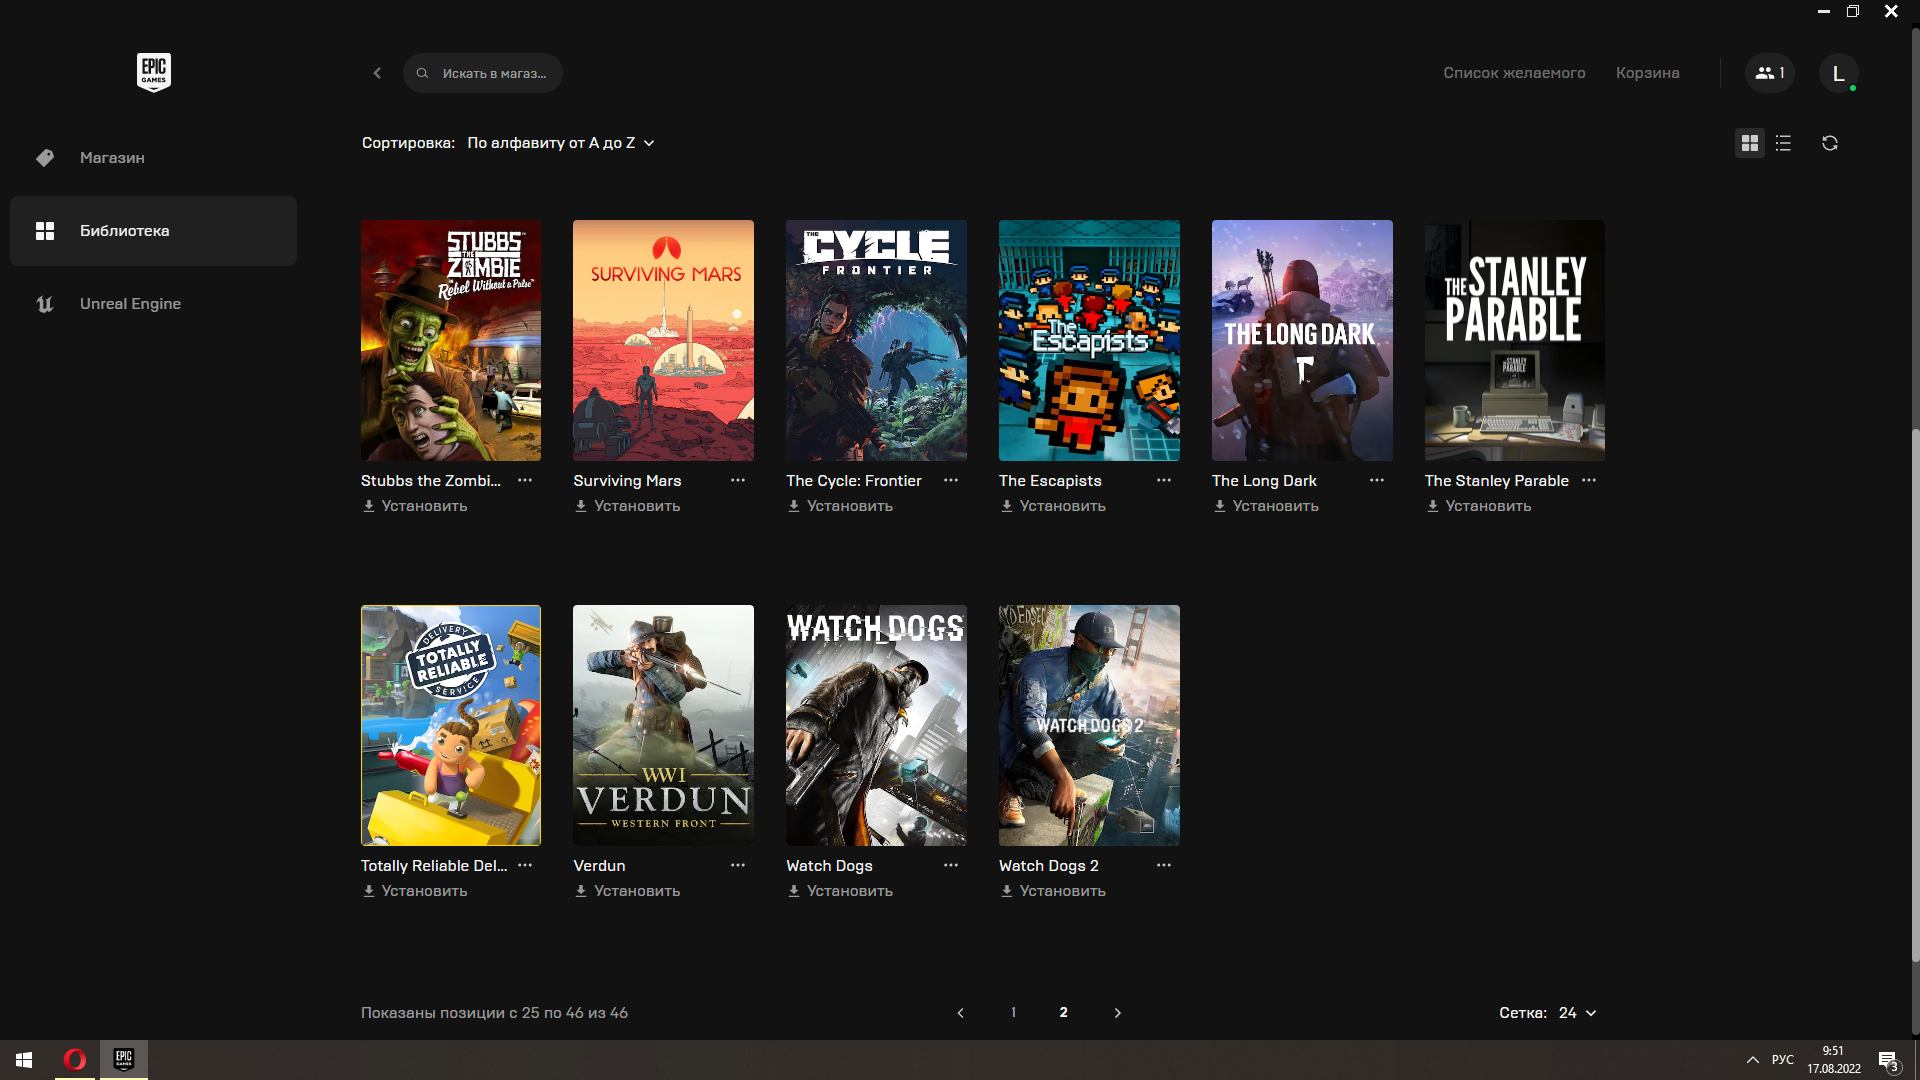
Task: Select page 2
Action: 1064,1013
